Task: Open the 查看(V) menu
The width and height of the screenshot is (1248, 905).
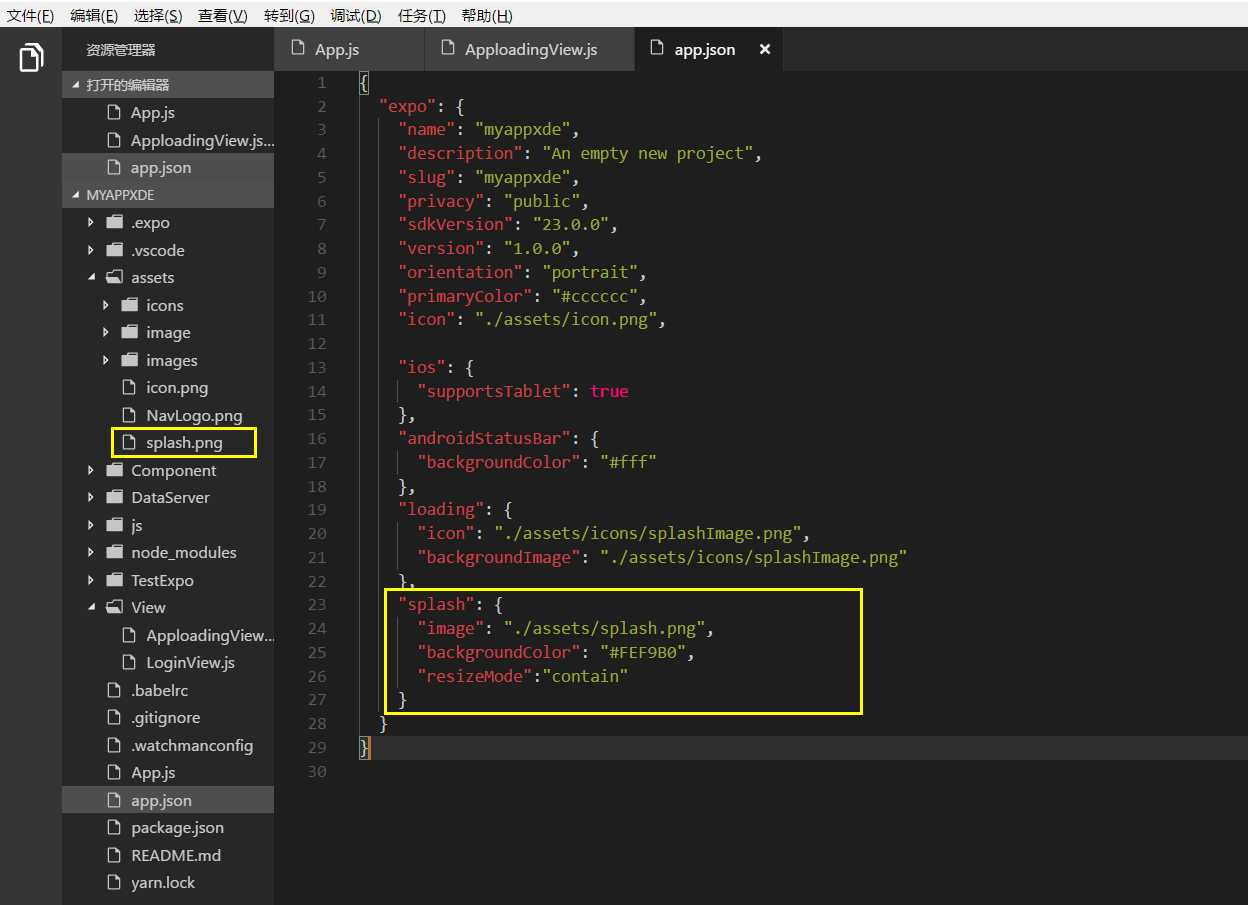Action: pyautogui.click(x=222, y=16)
